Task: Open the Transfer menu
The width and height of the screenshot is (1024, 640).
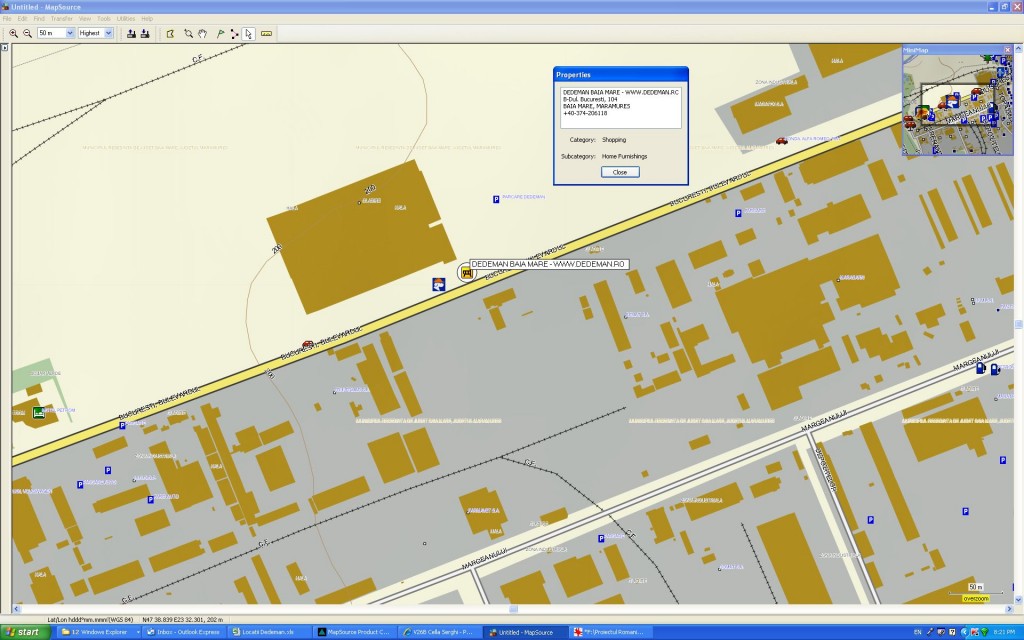Action: point(61,19)
